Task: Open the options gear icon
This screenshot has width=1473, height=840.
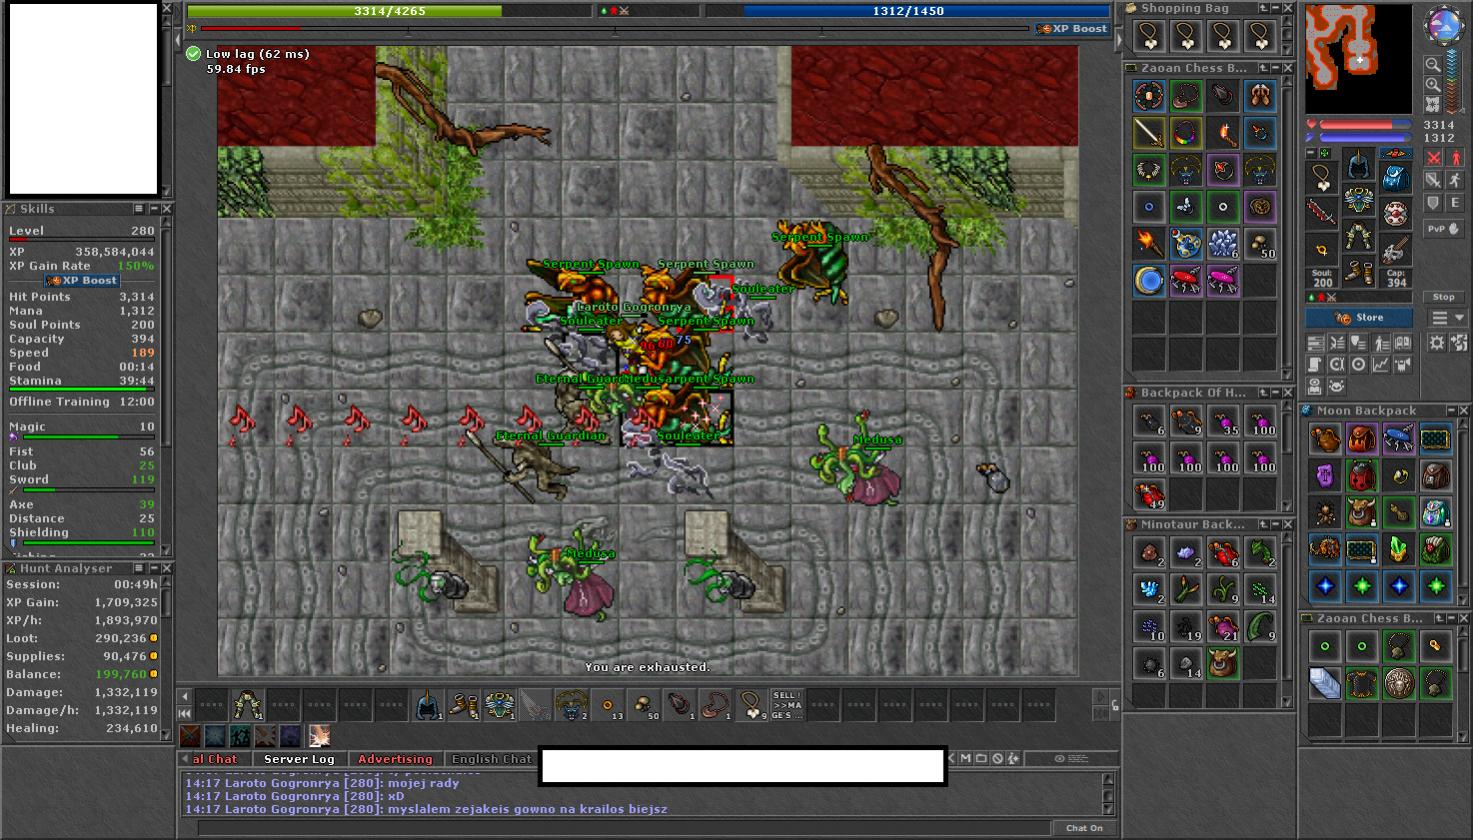Action: (1436, 343)
